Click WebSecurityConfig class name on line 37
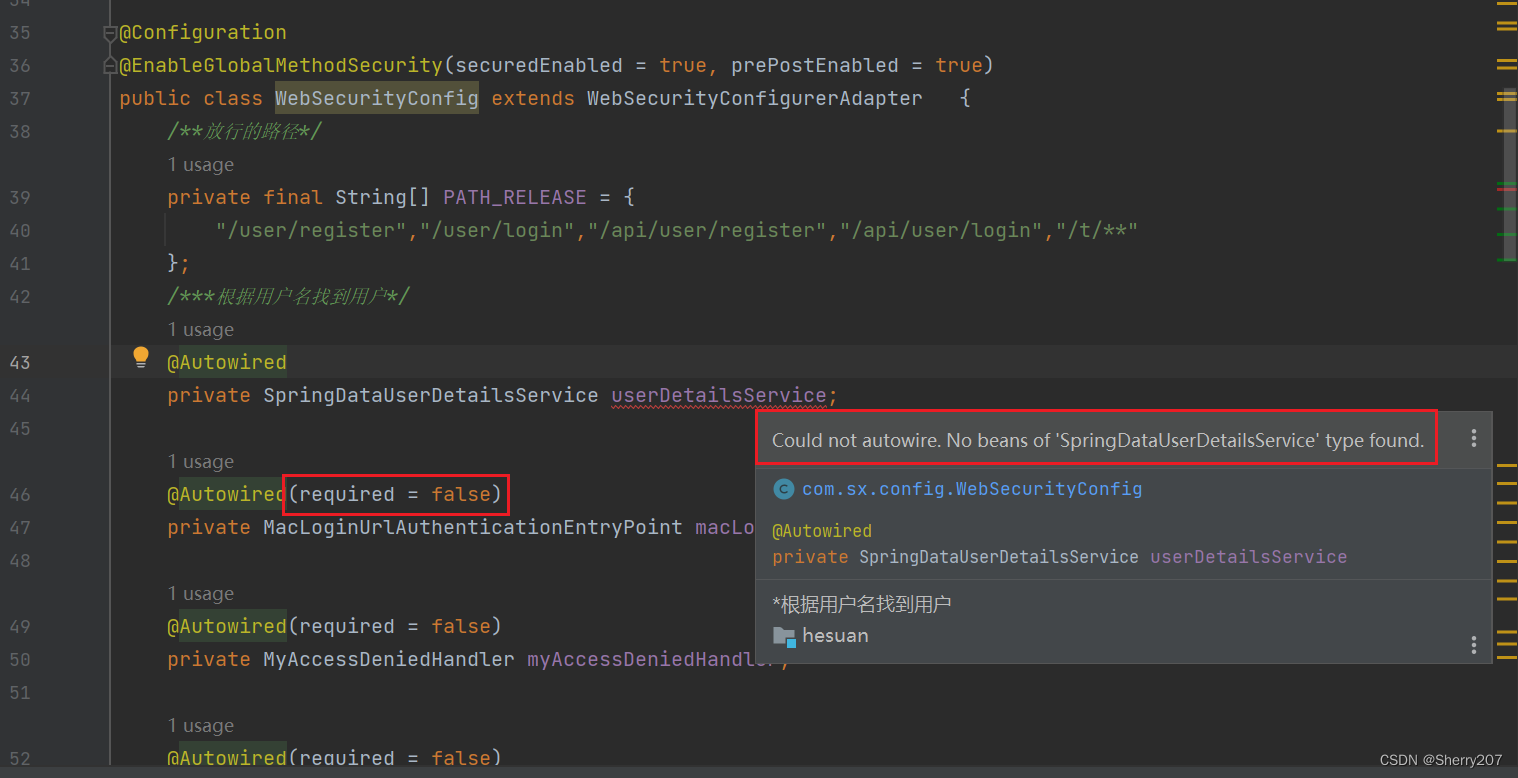Image resolution: width=1518 pixels, height=778 pixels. click(x=377, y=98)
